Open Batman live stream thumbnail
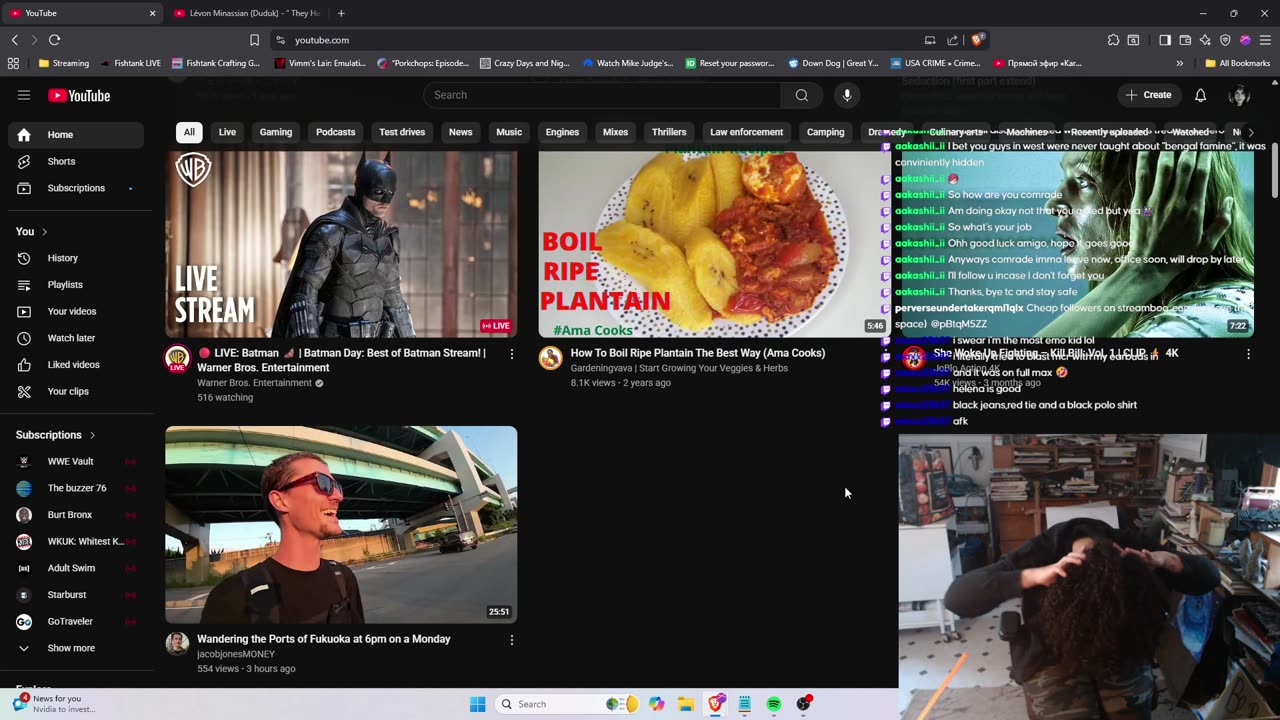 (341, 245)
